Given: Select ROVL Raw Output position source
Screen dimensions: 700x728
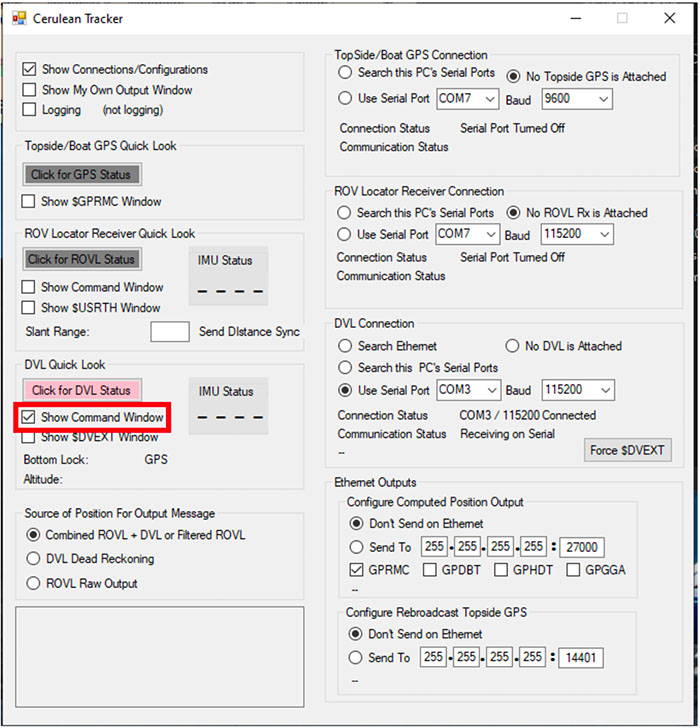Looking at the screenshot, I should tap(33, 583).
